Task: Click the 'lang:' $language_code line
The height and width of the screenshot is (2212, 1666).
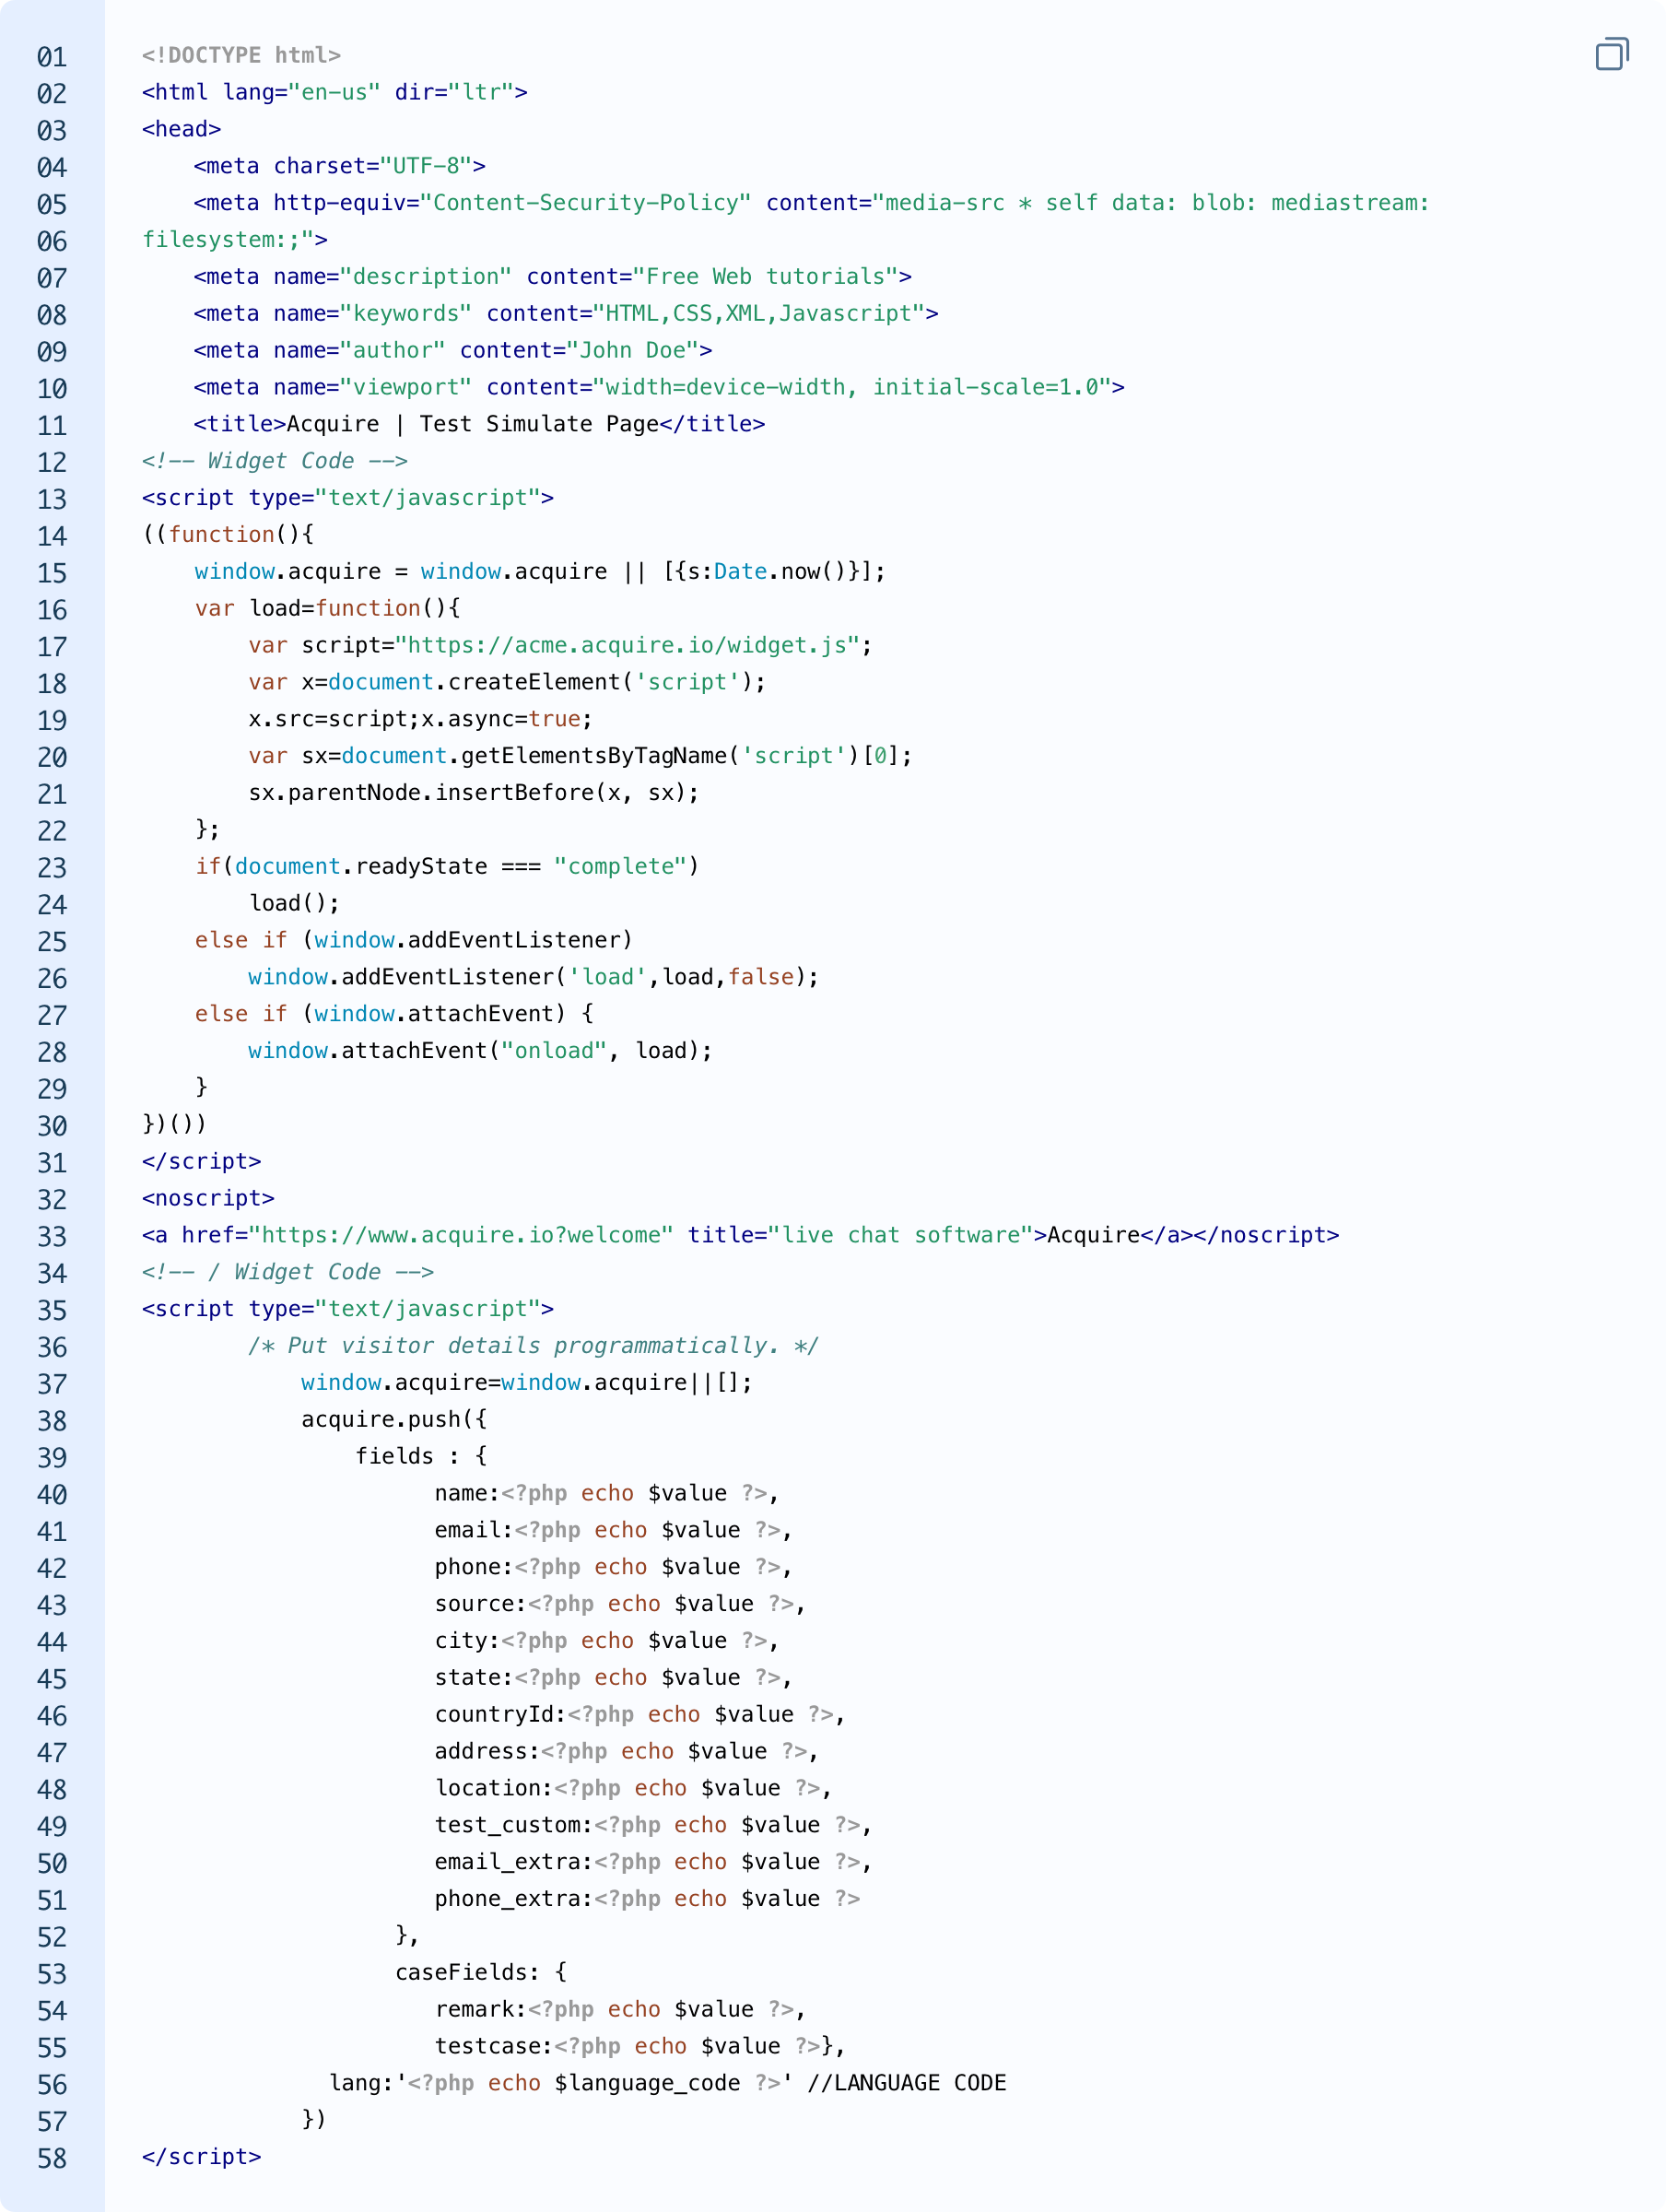Action: pos(667,2084)
